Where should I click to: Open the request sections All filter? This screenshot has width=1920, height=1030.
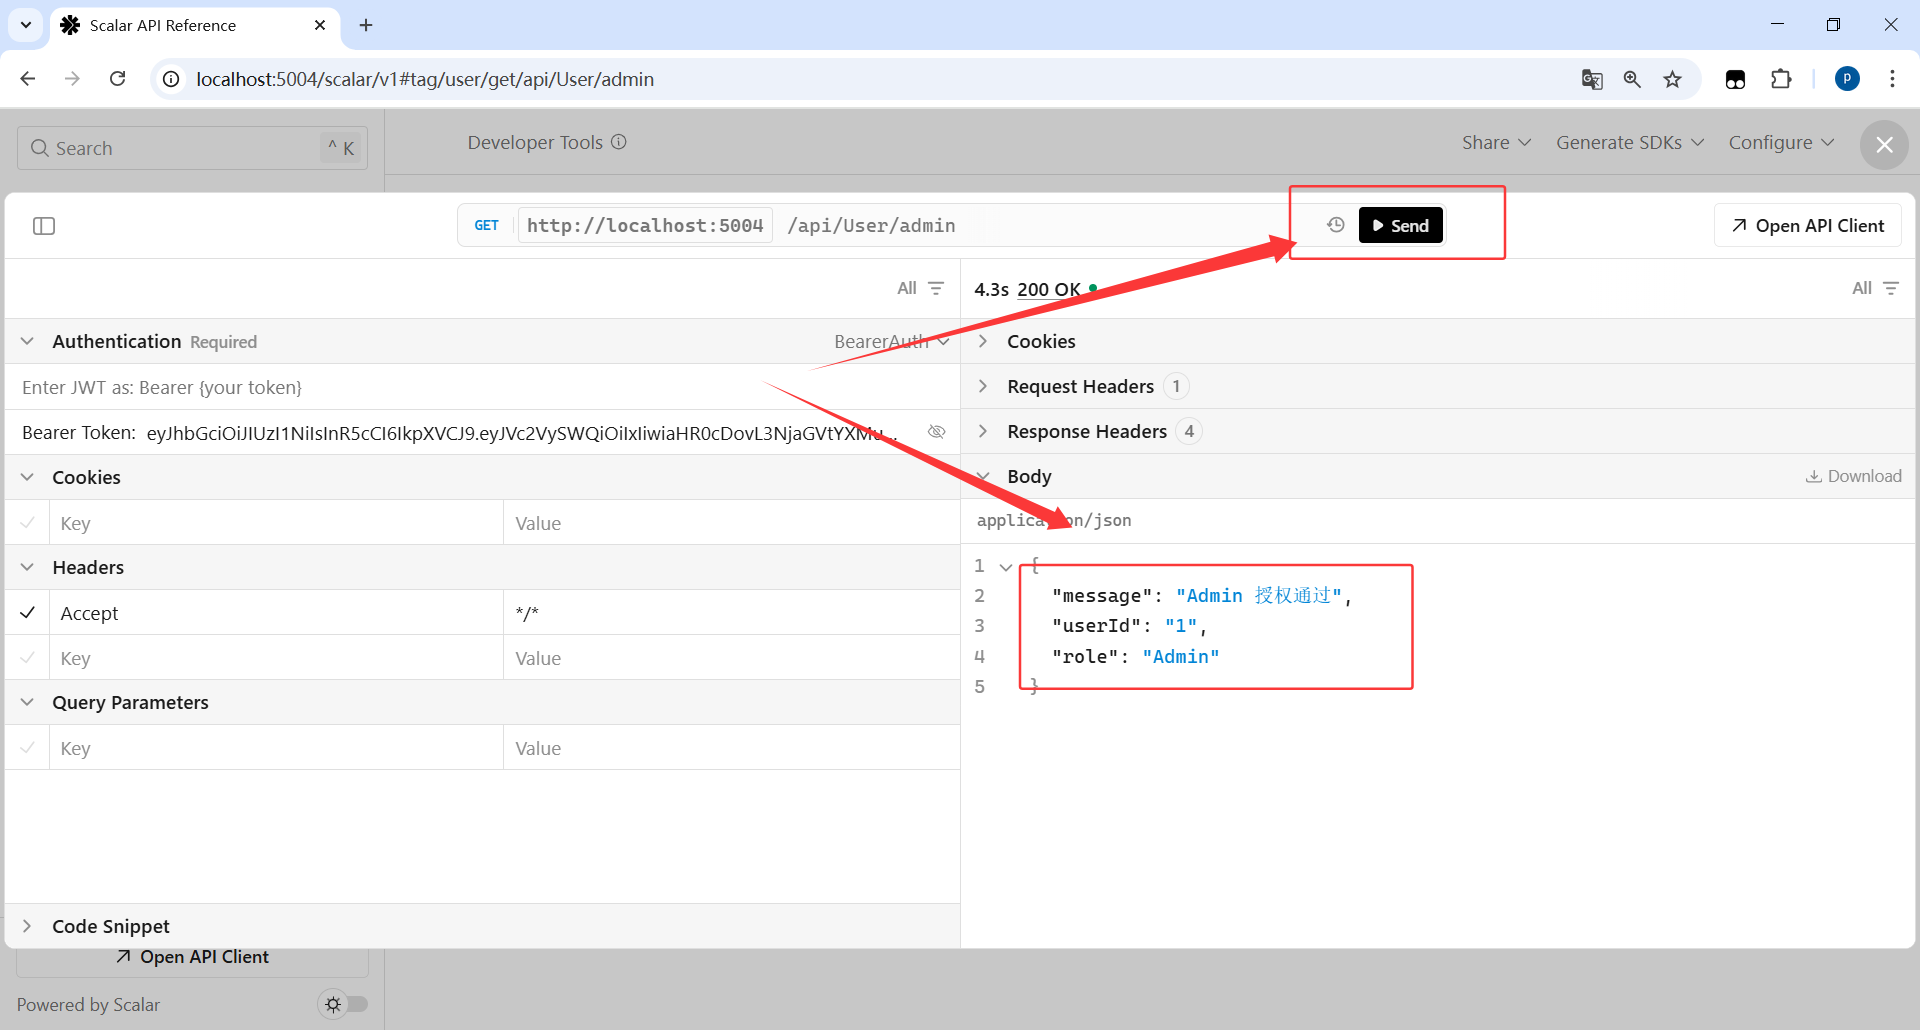[921, 288]
